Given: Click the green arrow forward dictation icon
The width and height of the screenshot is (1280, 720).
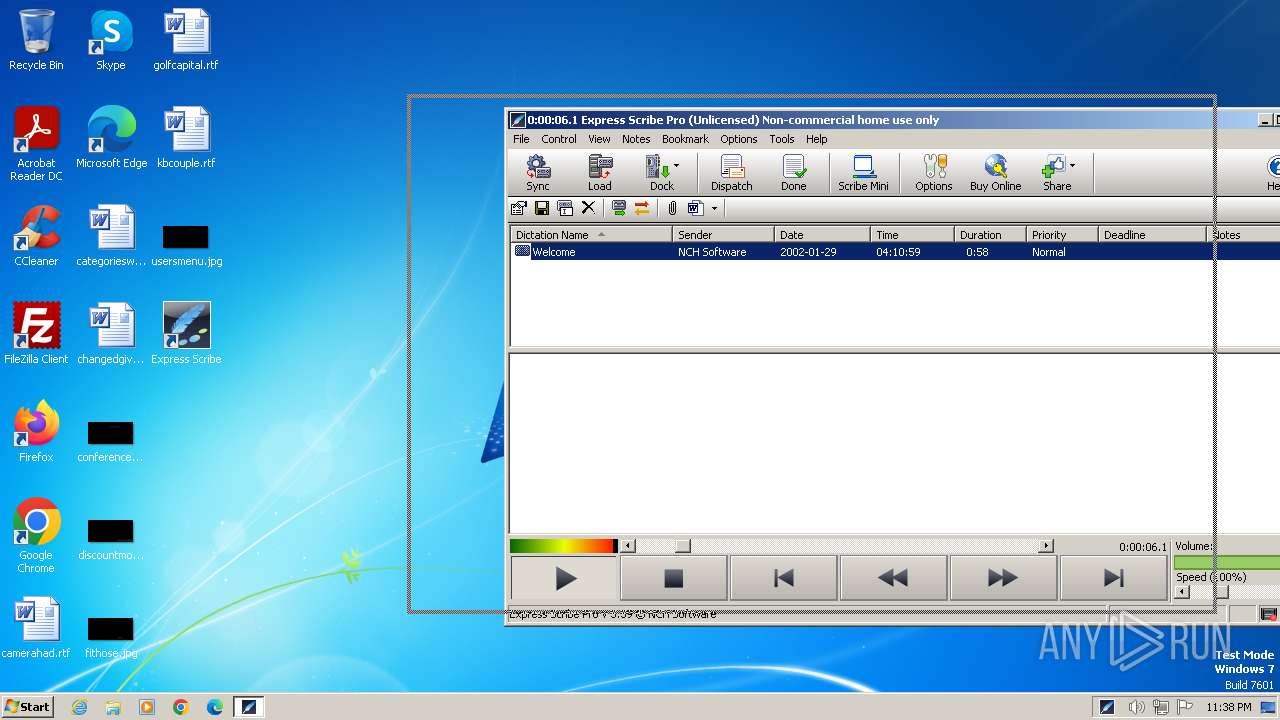Looking at the screenshot, I should coord(619,208).
